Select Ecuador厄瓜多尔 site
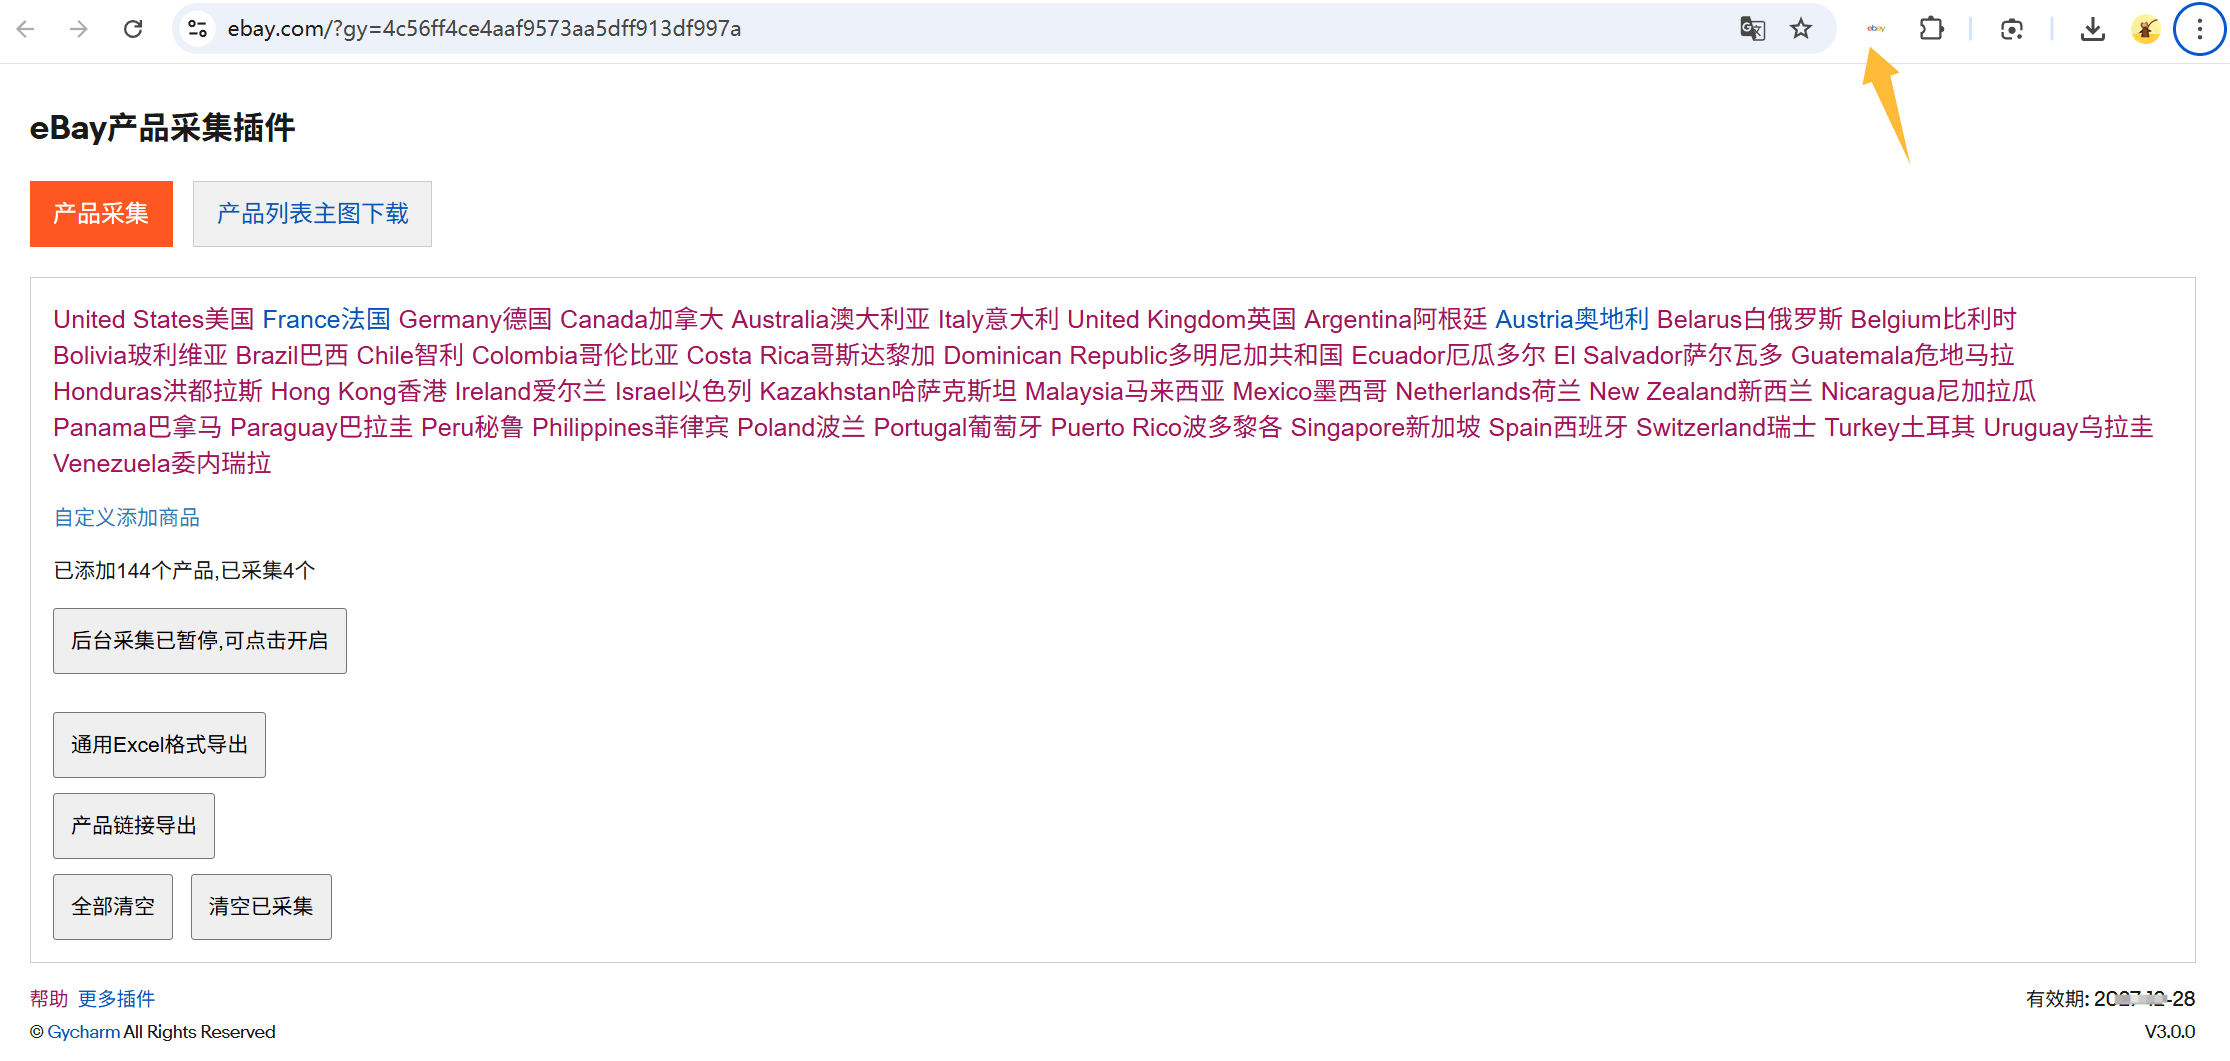 (x=1448, y=356)
